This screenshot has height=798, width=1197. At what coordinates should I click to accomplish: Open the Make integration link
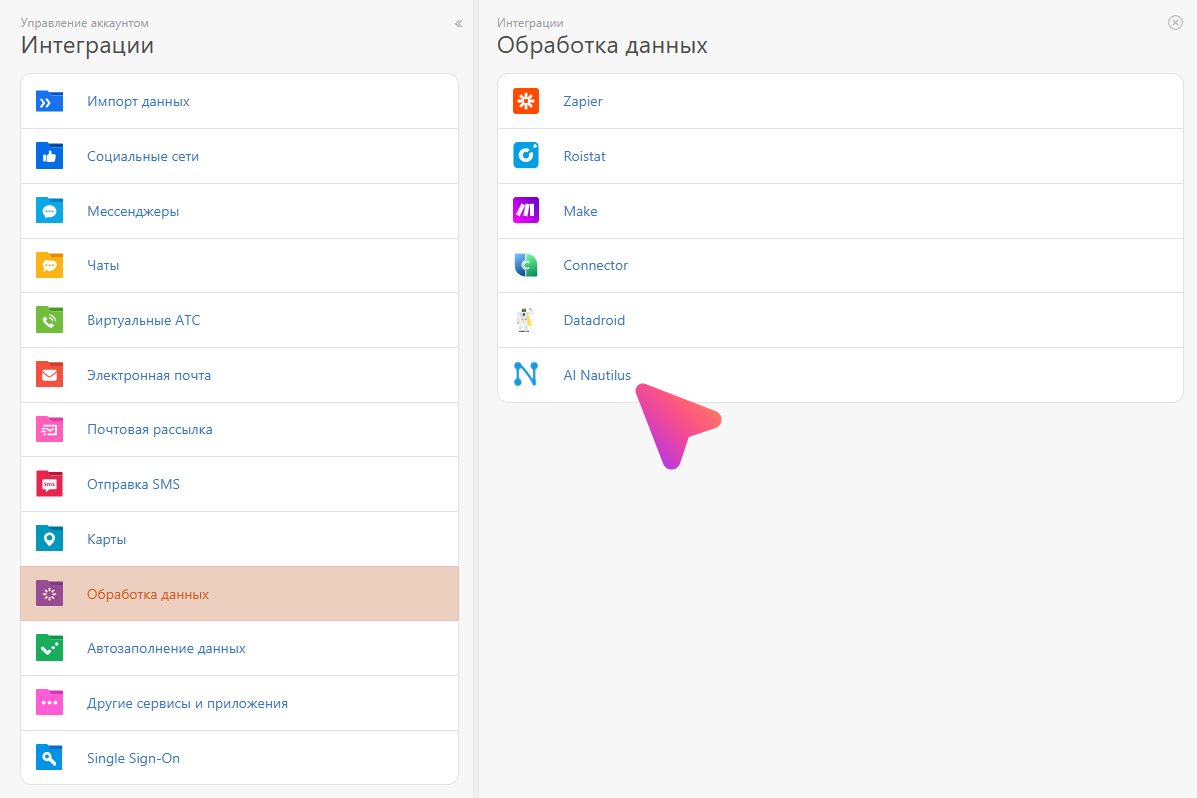pyautogui.click(x=580, y=211)
